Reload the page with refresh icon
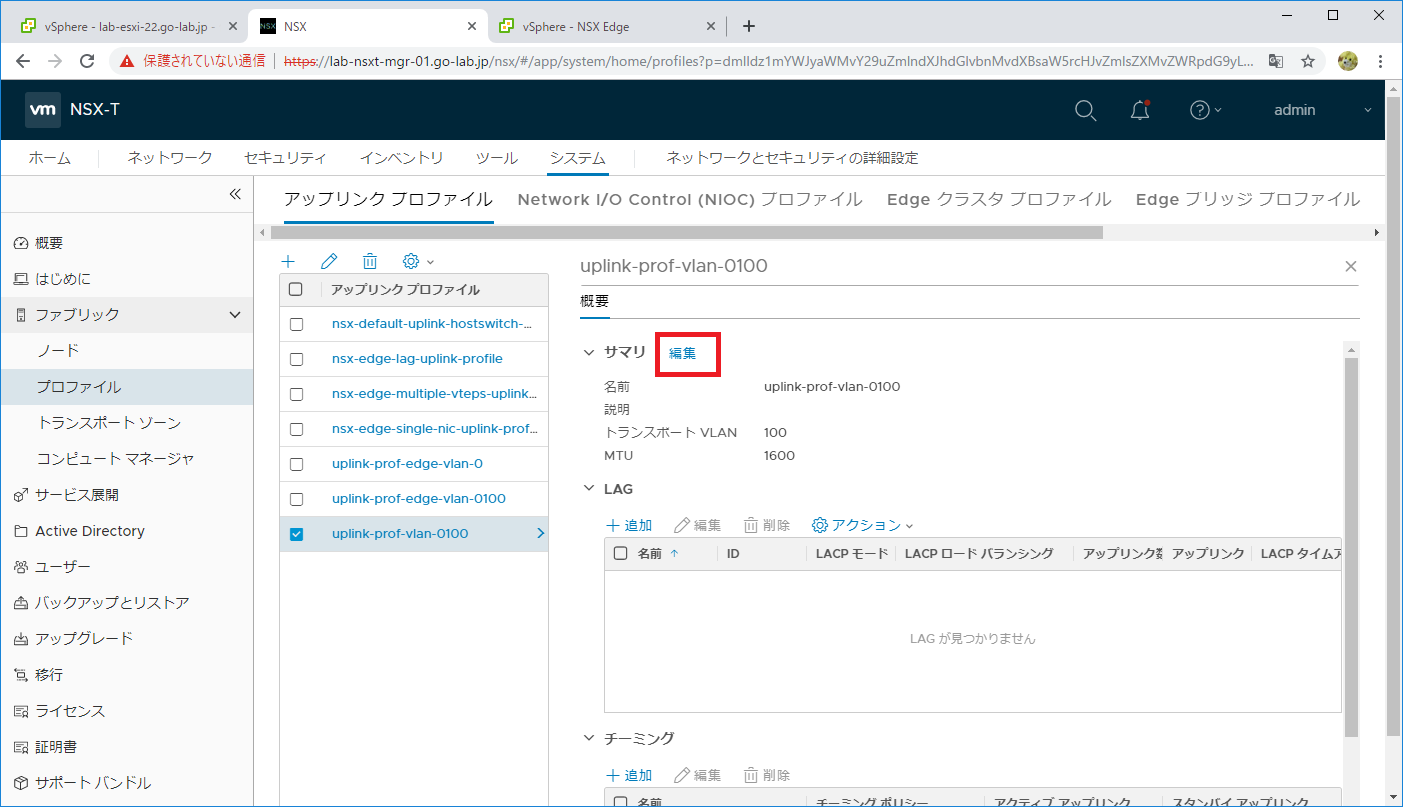 (x=87, y=61)
